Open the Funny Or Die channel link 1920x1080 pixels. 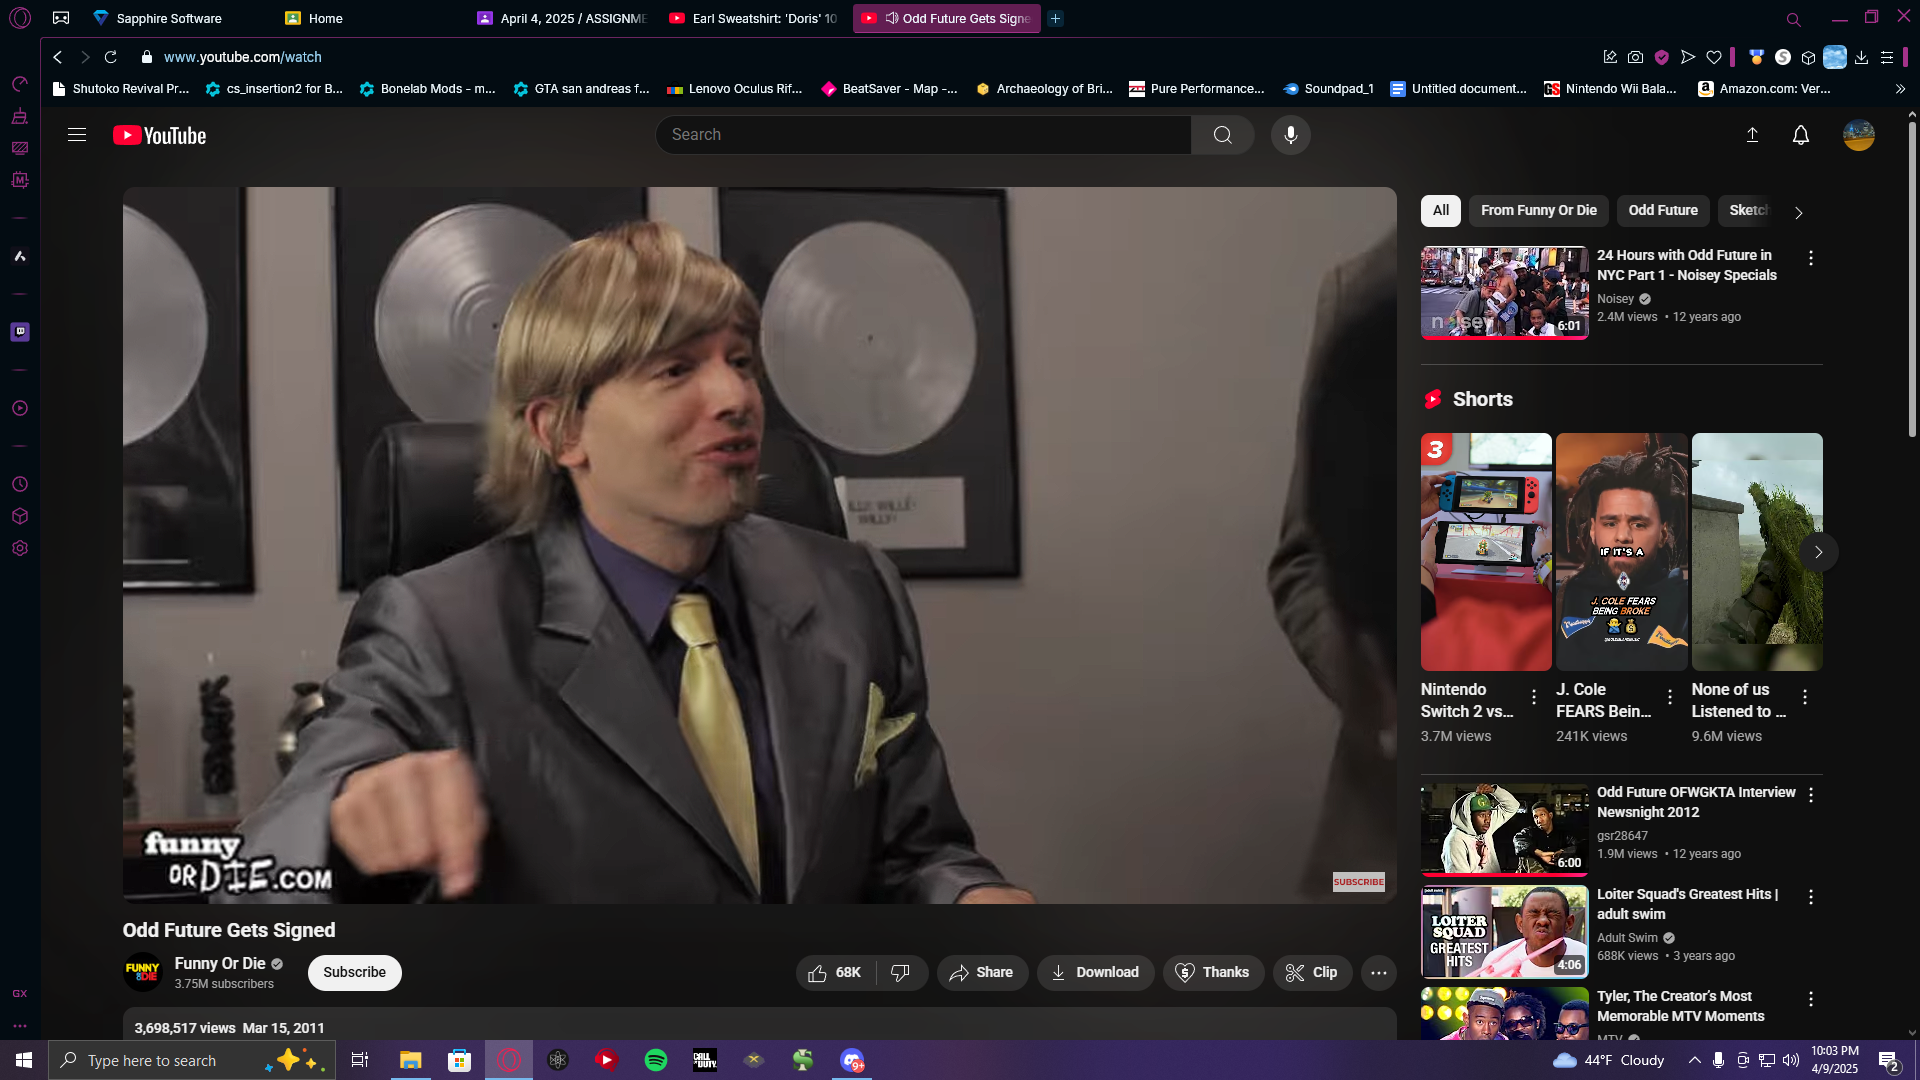220,964
